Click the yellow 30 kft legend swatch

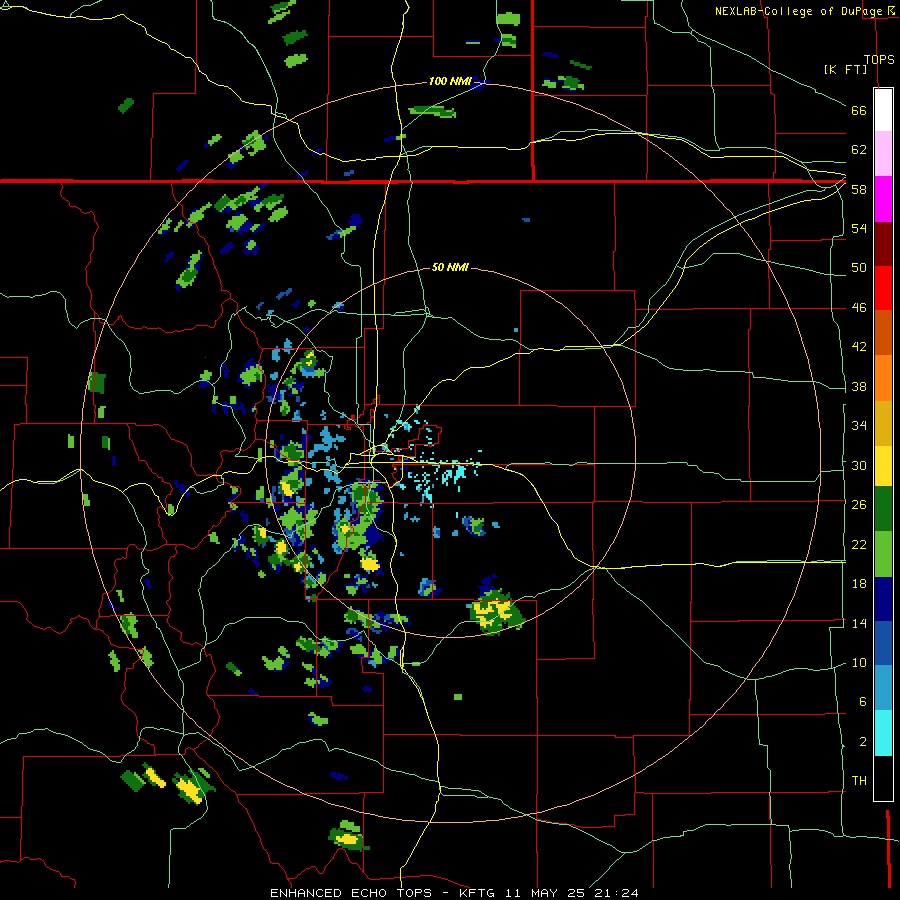pyautogui.click(x=883, y=466)
